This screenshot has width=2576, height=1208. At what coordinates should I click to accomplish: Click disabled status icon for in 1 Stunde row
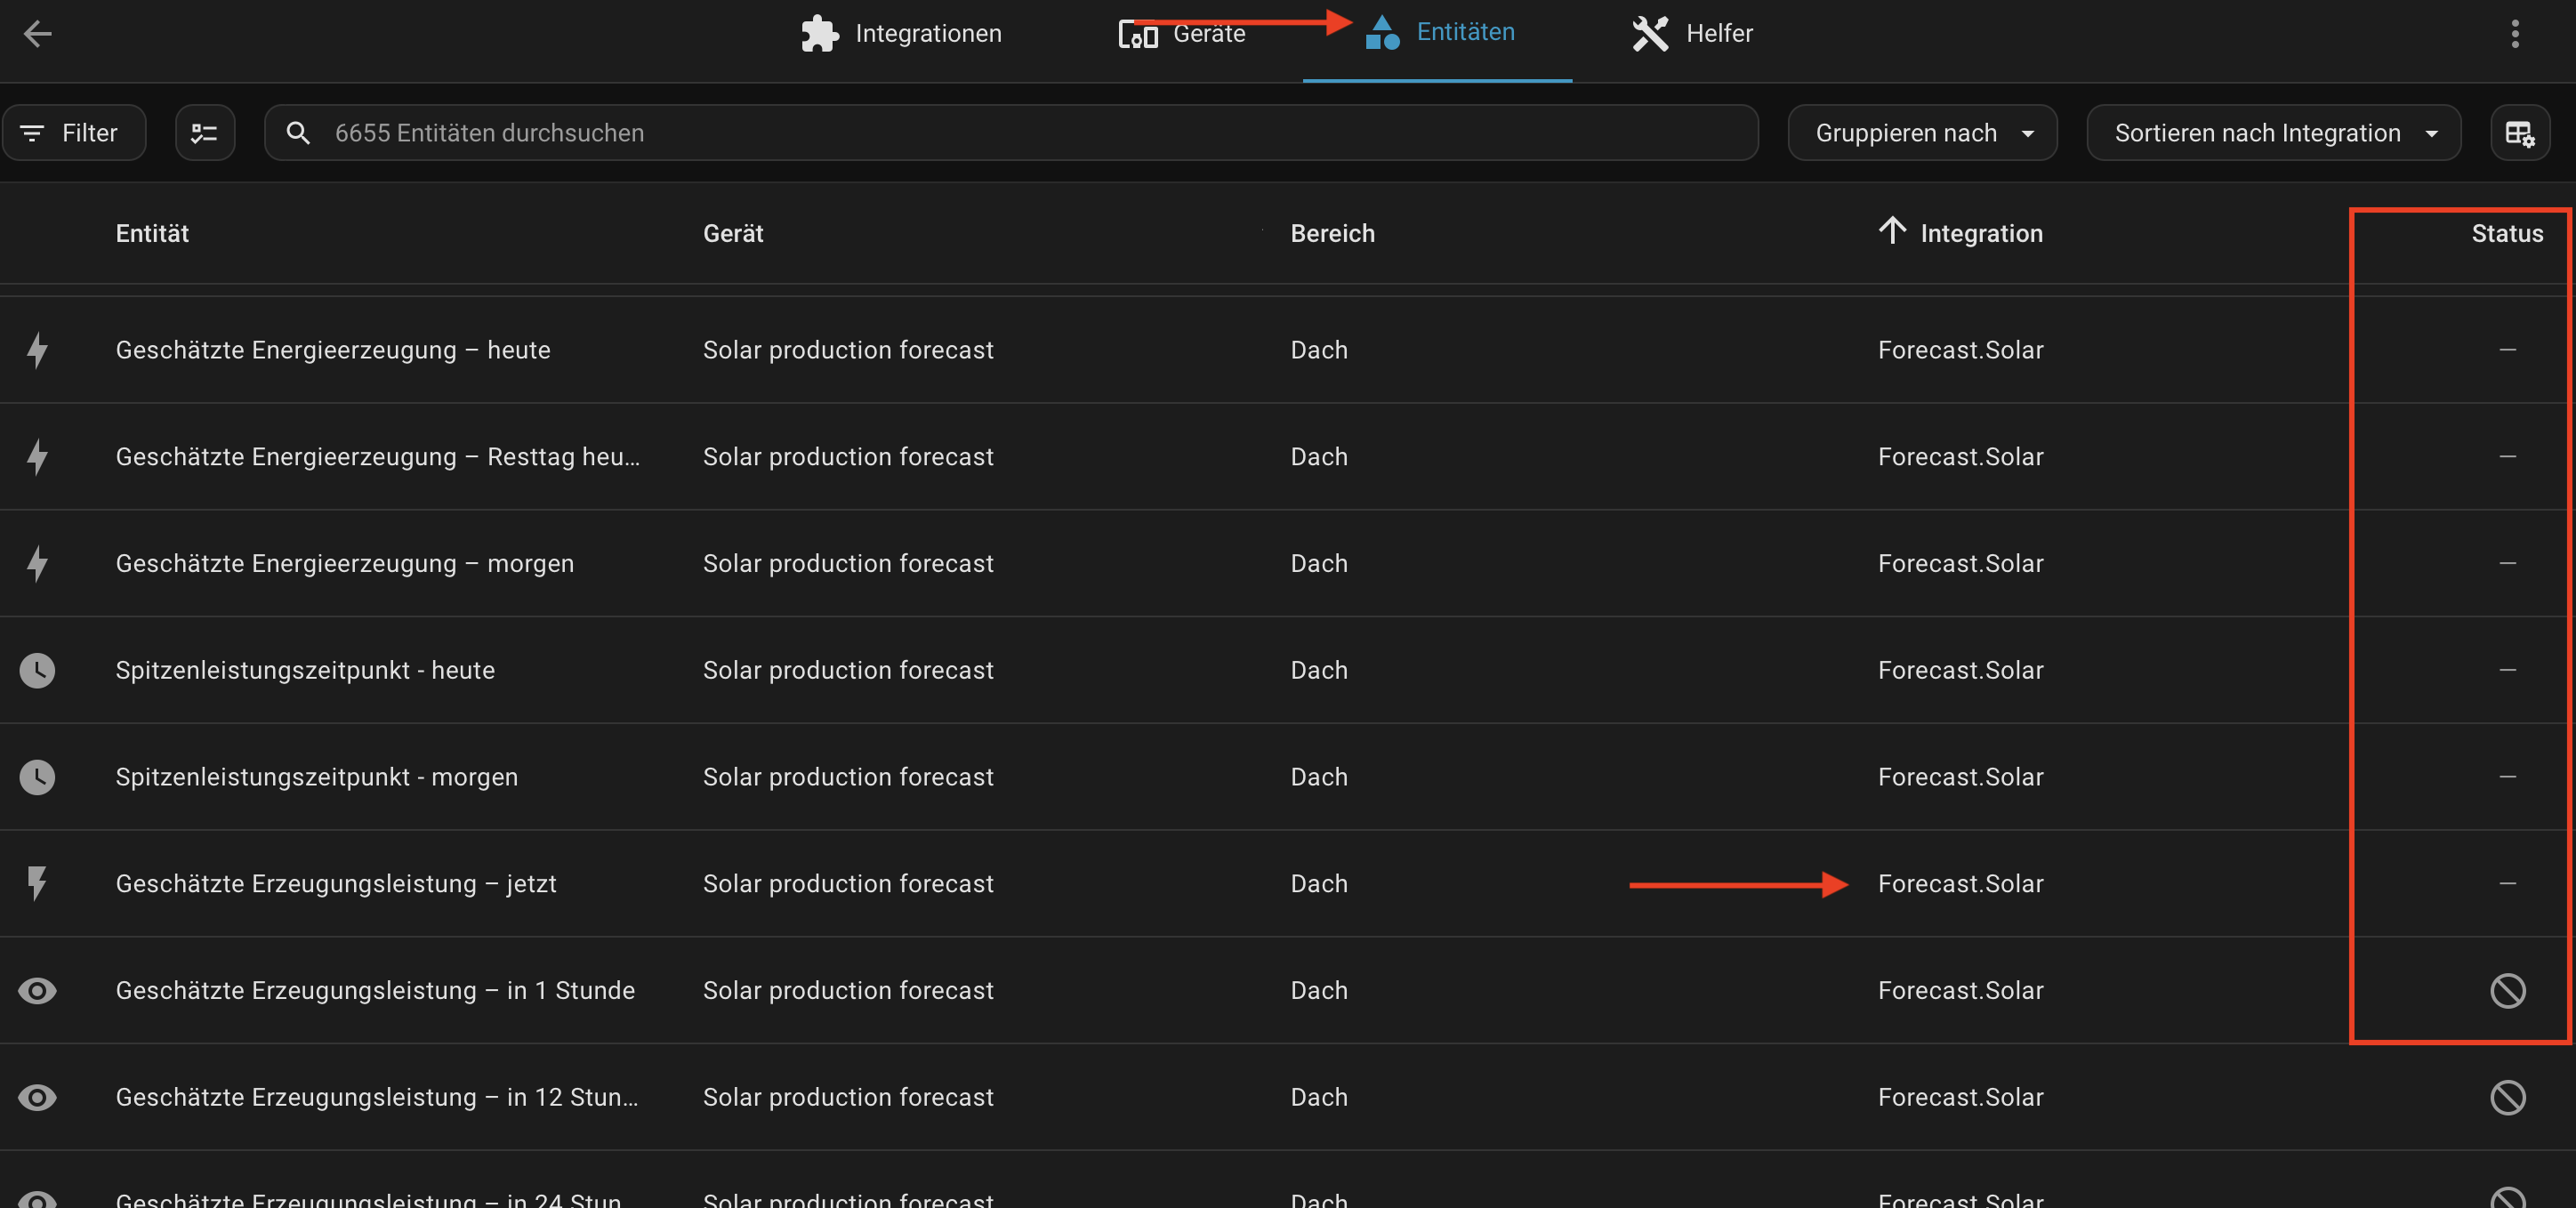point(2507,991)
